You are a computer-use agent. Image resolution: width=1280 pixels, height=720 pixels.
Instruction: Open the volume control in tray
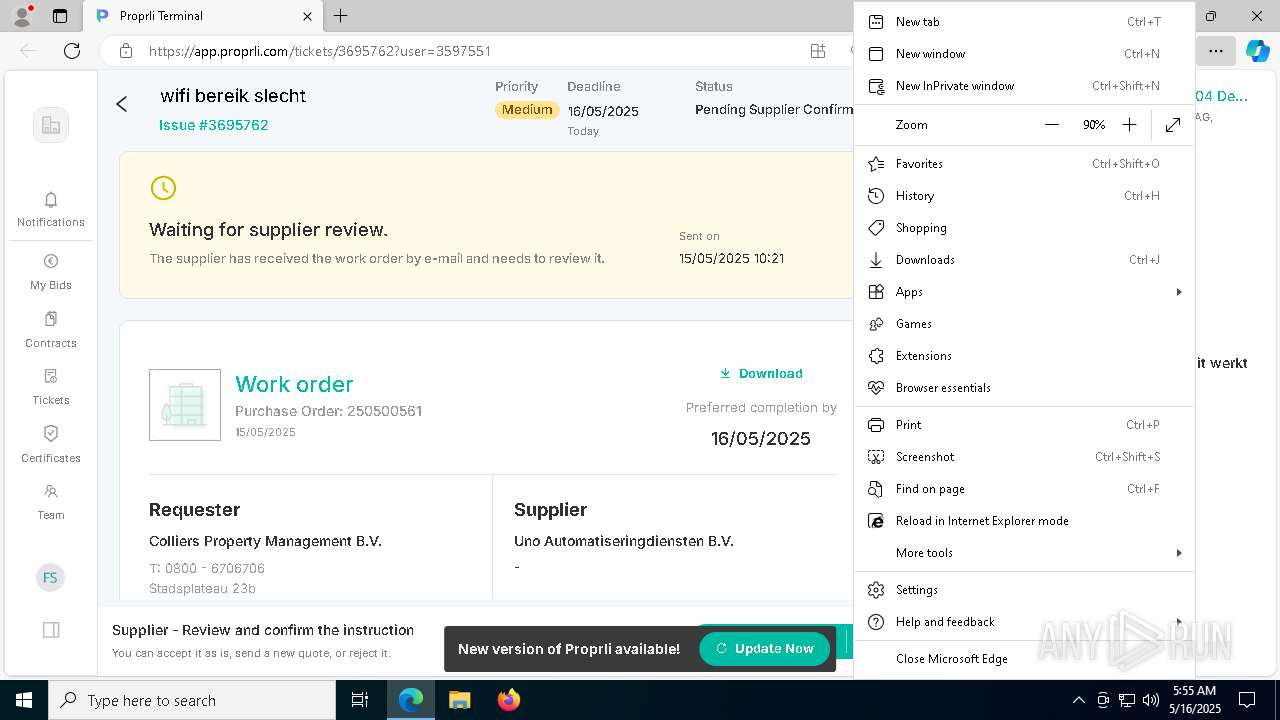coord(1151,700)
